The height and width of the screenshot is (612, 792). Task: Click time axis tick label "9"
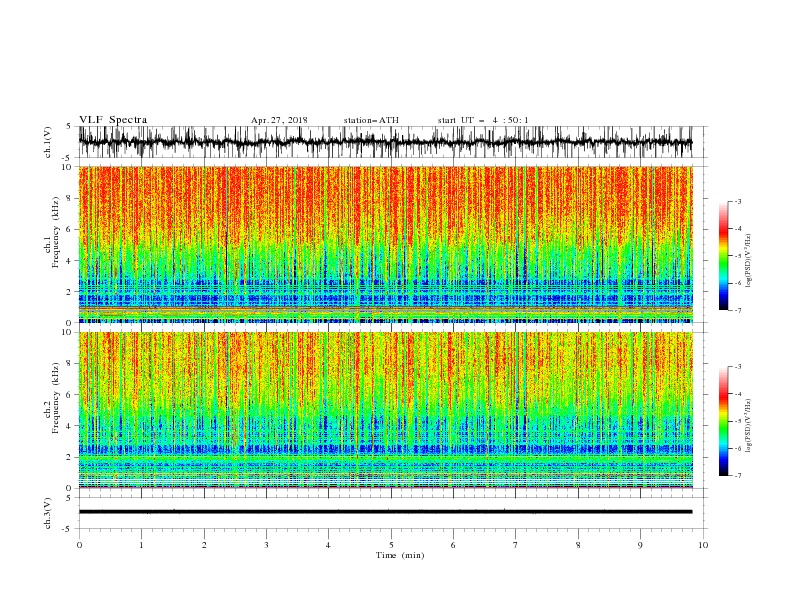pyautogui.click(x=640, y=545)
